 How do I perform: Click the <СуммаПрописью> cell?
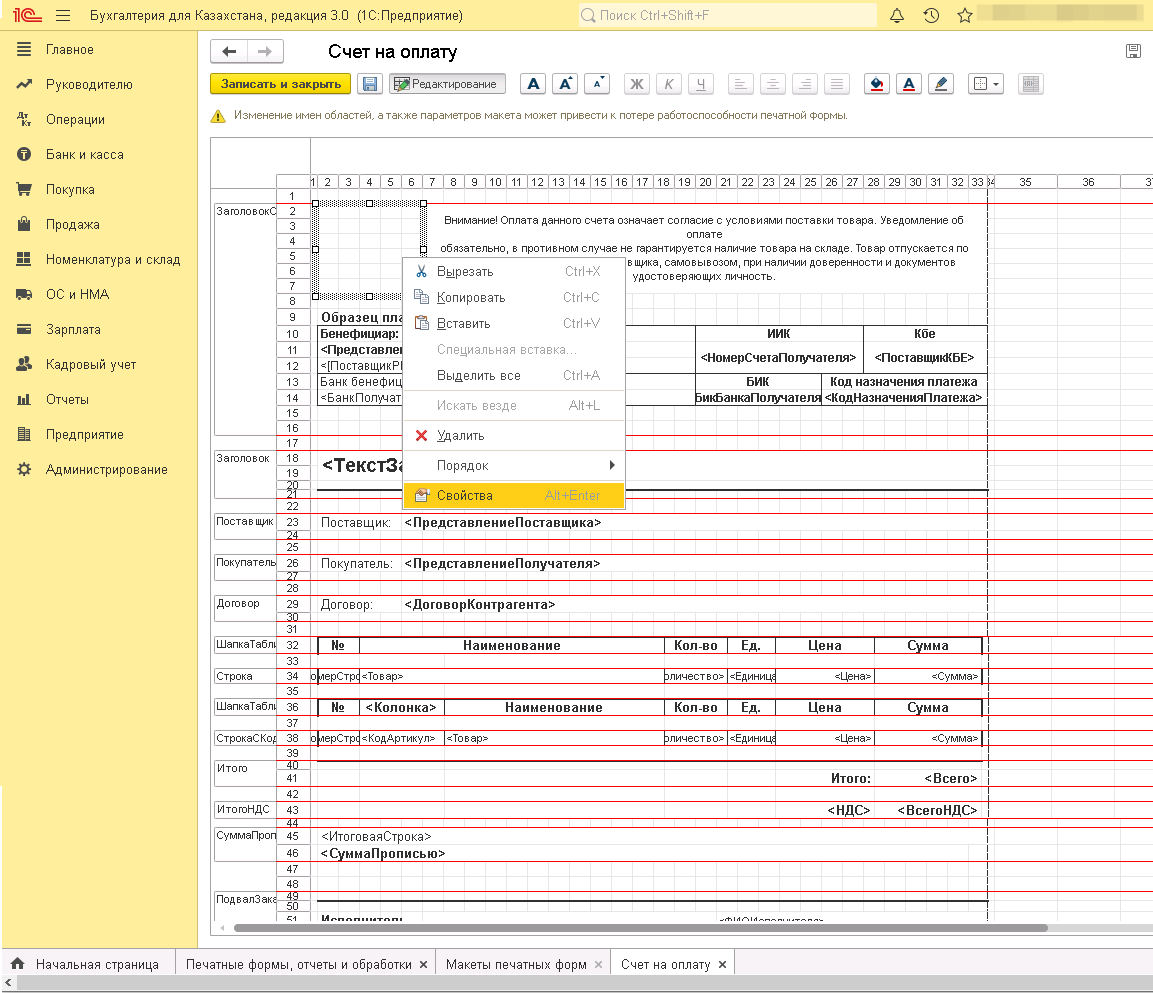click(383, 853)
